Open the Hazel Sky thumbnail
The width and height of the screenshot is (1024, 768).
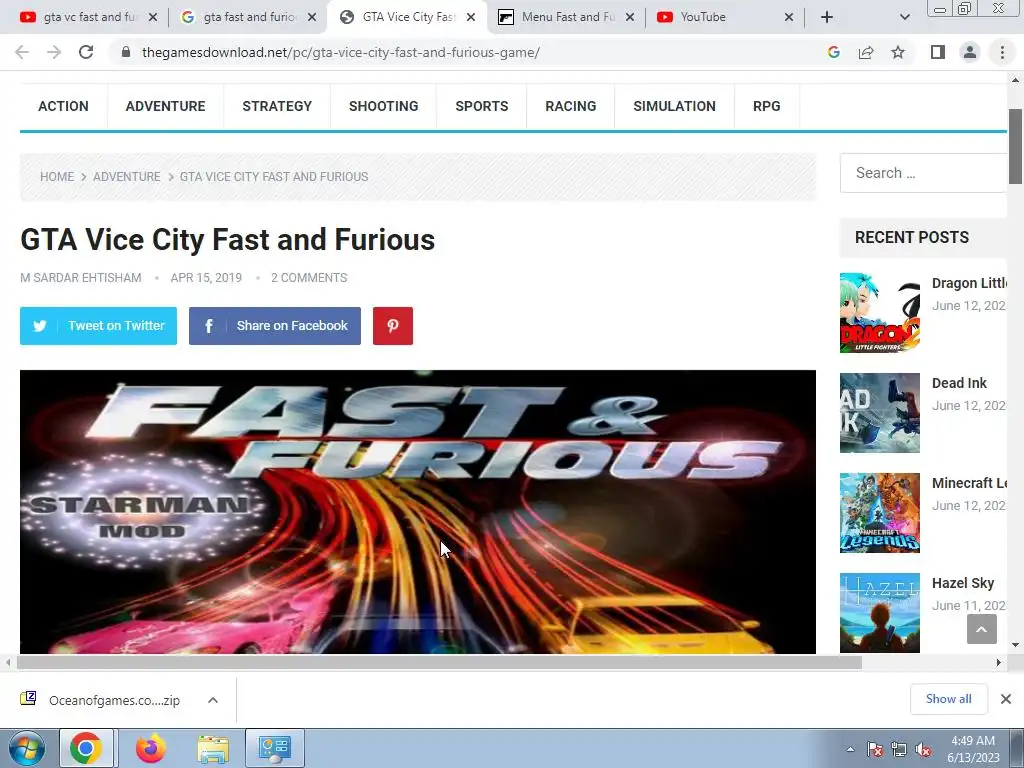[x=880, y=613]
